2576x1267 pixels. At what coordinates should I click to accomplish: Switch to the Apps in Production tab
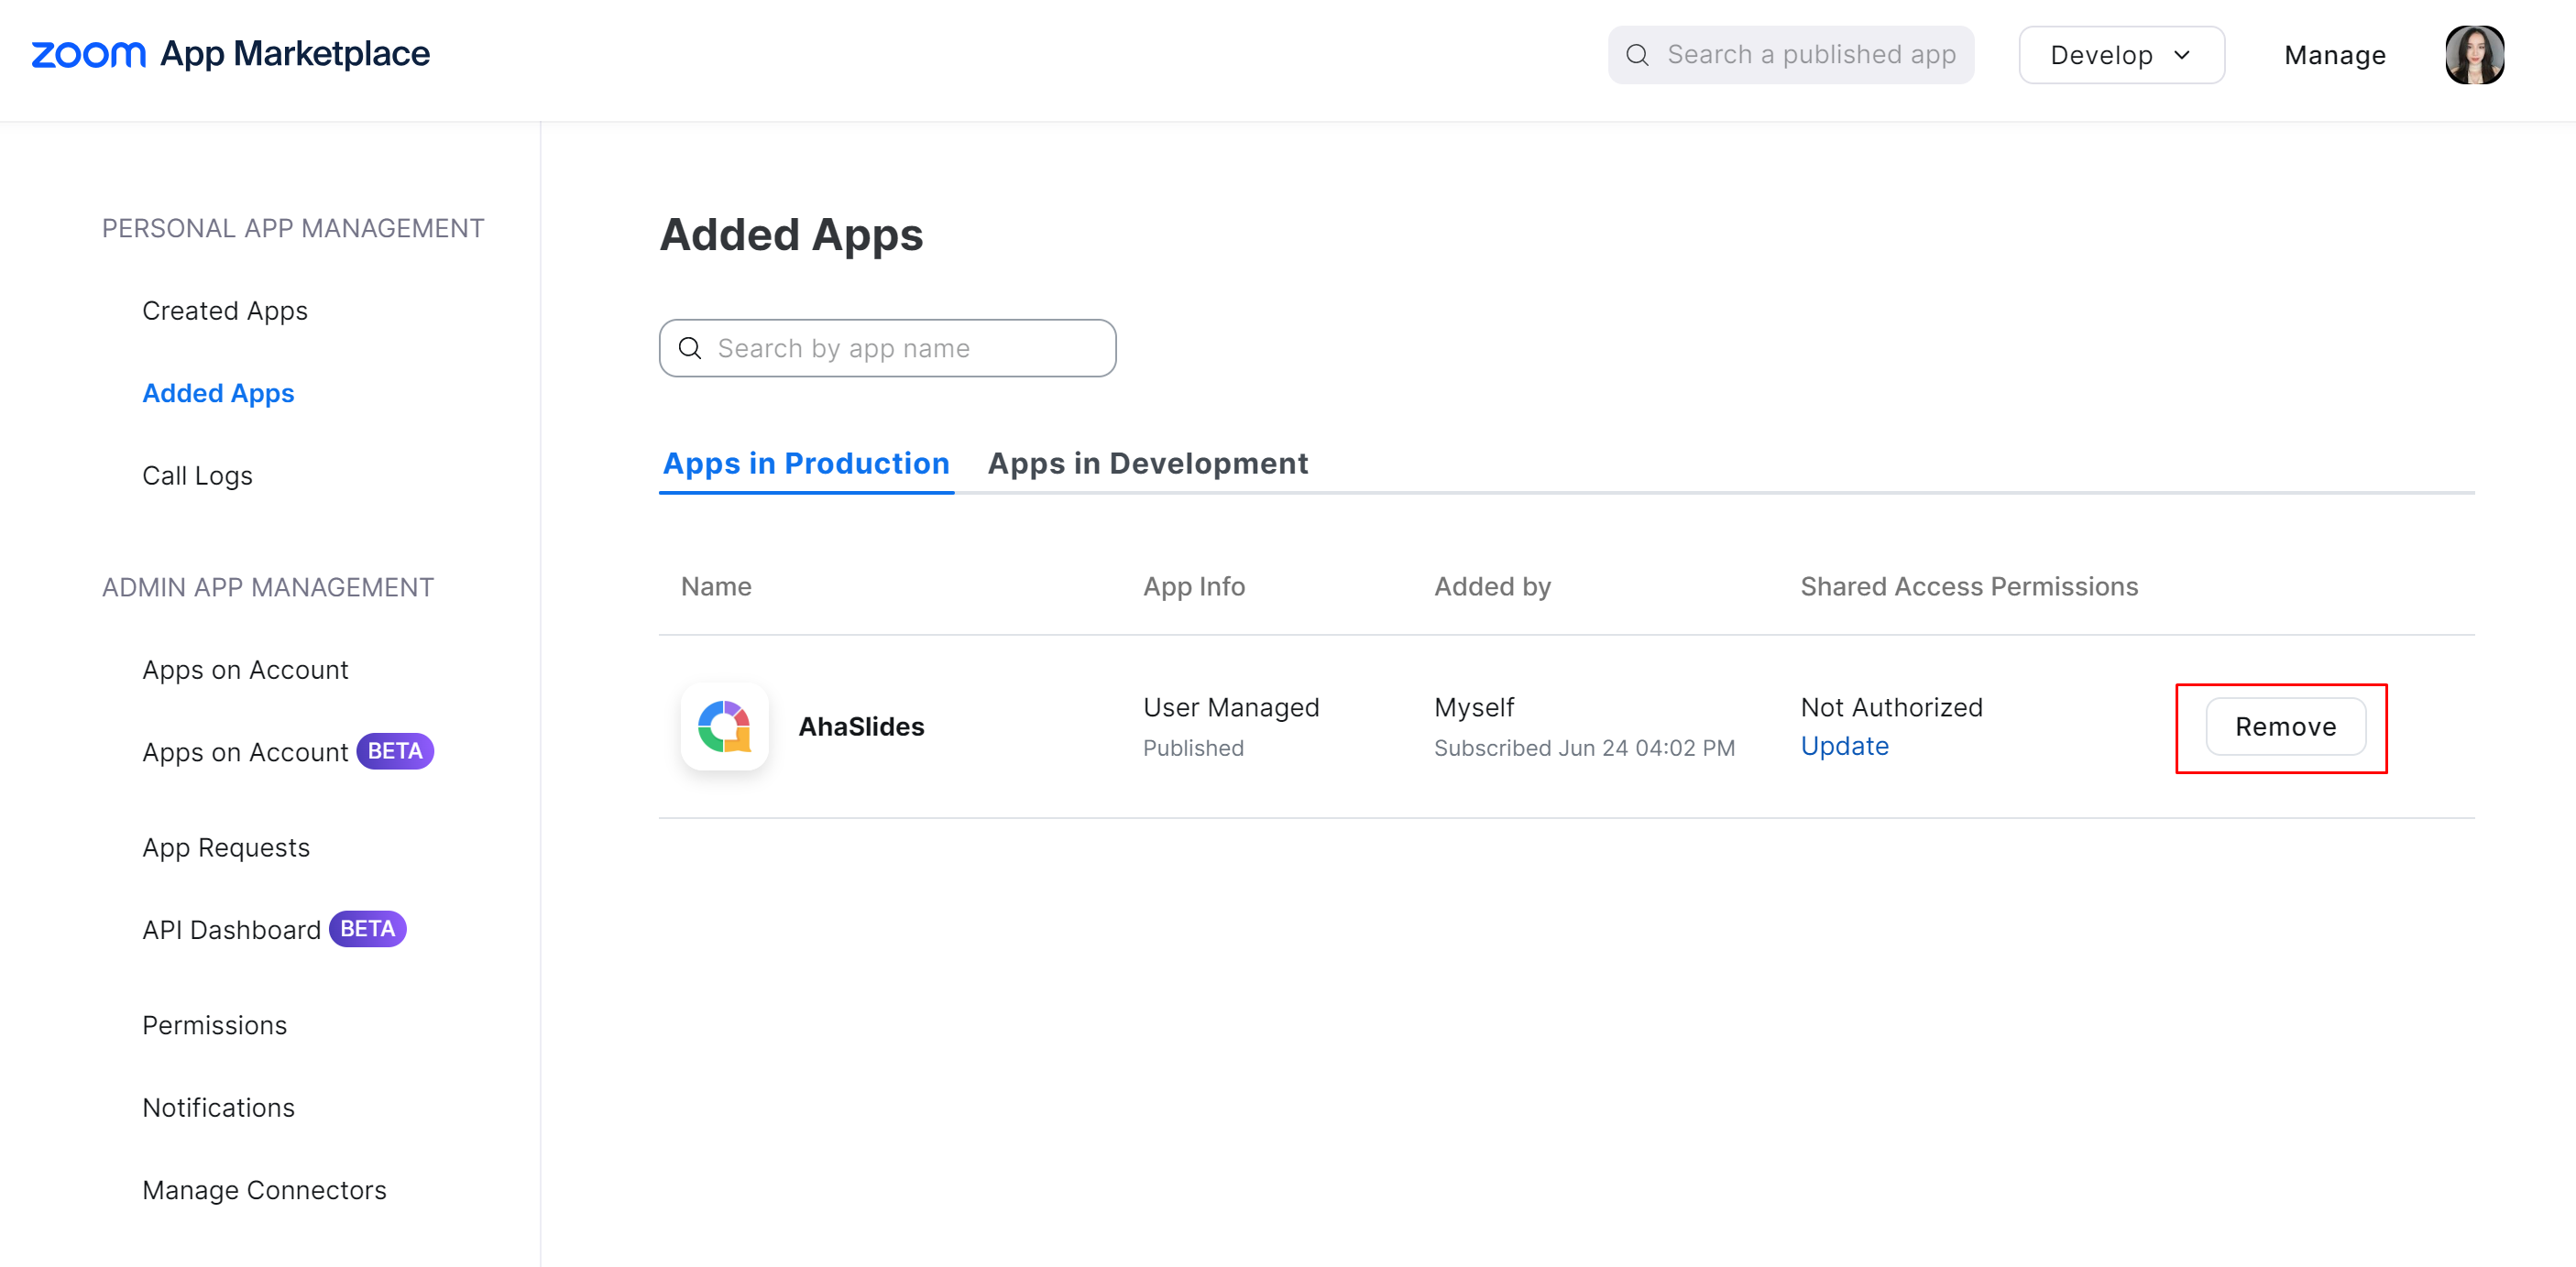806,464
